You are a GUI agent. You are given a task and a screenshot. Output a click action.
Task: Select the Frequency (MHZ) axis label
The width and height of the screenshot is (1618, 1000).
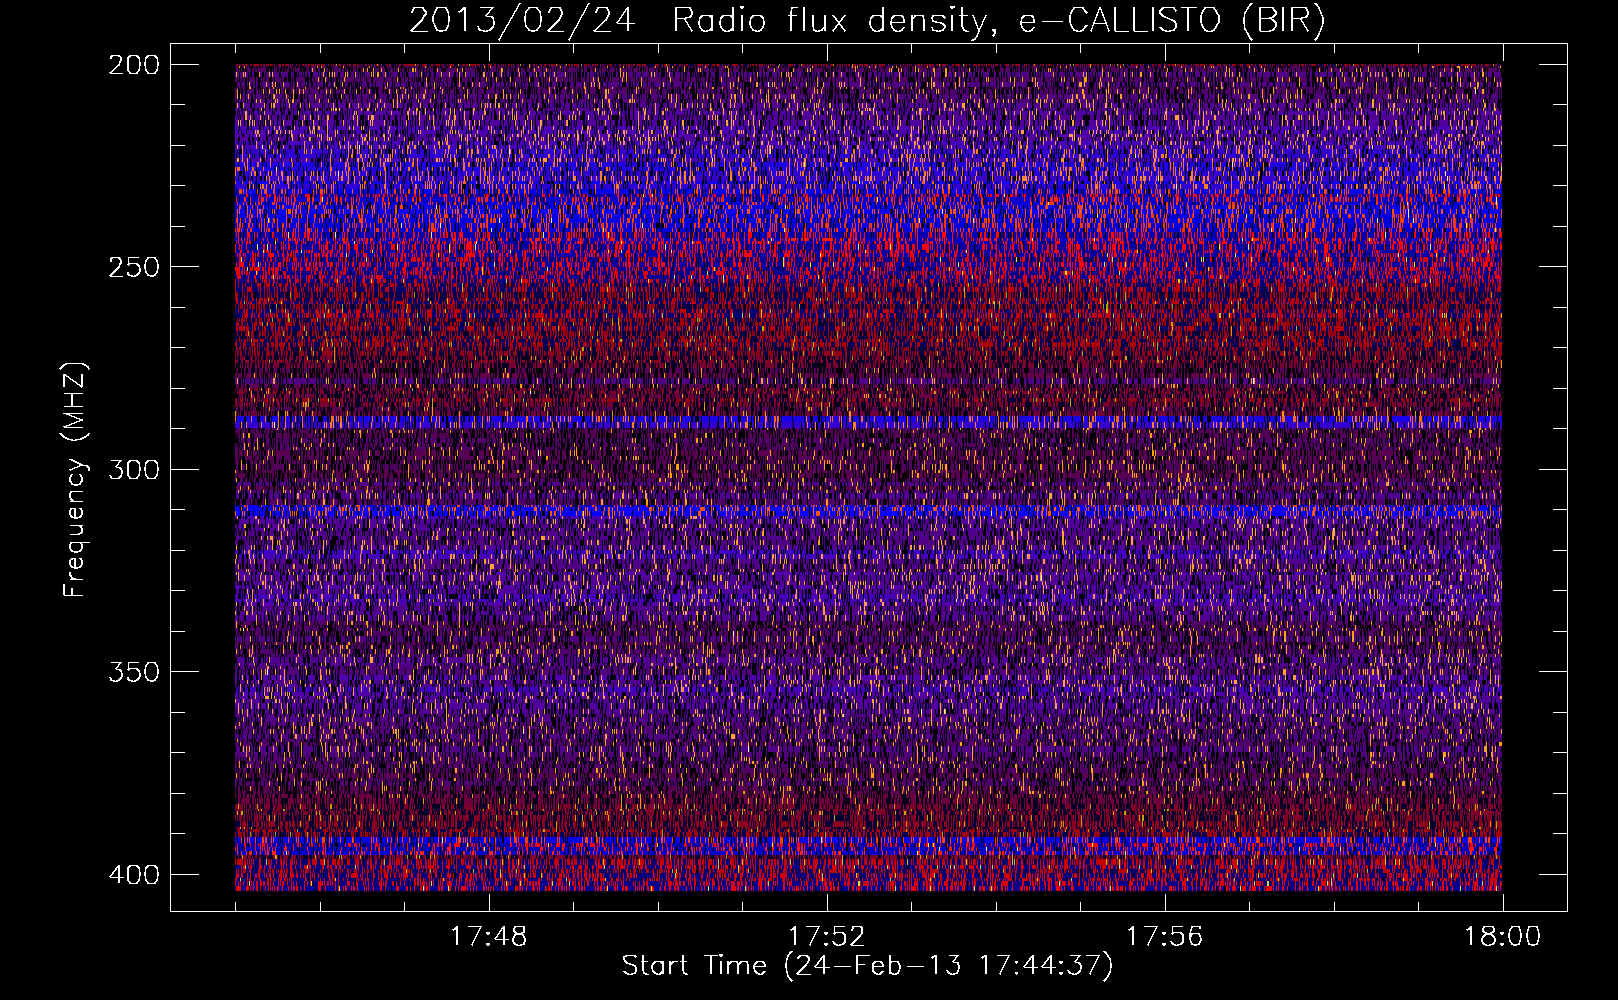pyautogui.click(x=75, y=480)
